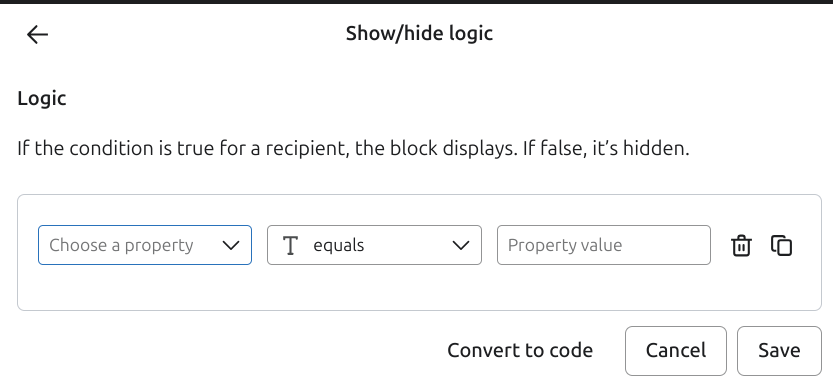Delete the condition with the trash icon
Image resolution: width=833 pixels, height=388 pixels.
(x=741, y=246)
